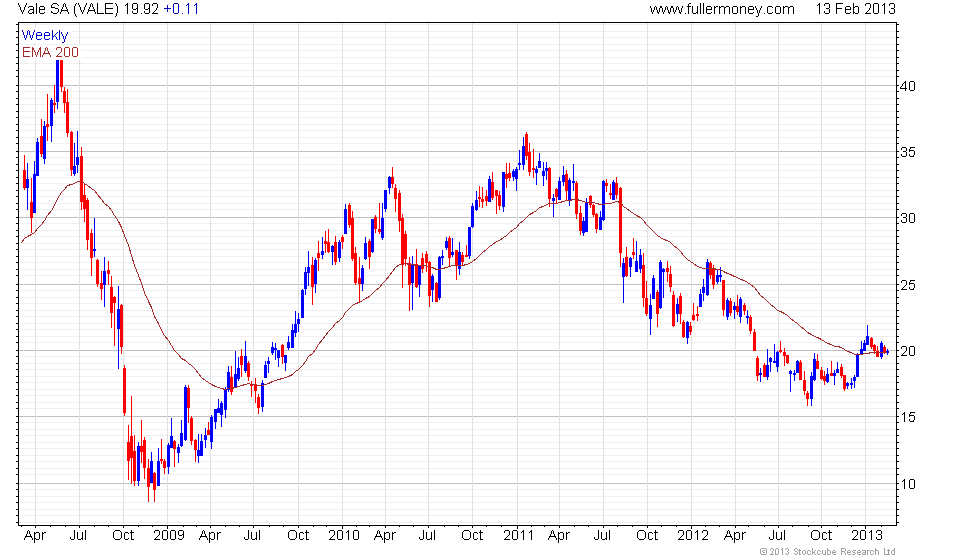Click the 2012 year label on time axis
The width and height of the screenshot is (980, 560).
coord(693,536)
